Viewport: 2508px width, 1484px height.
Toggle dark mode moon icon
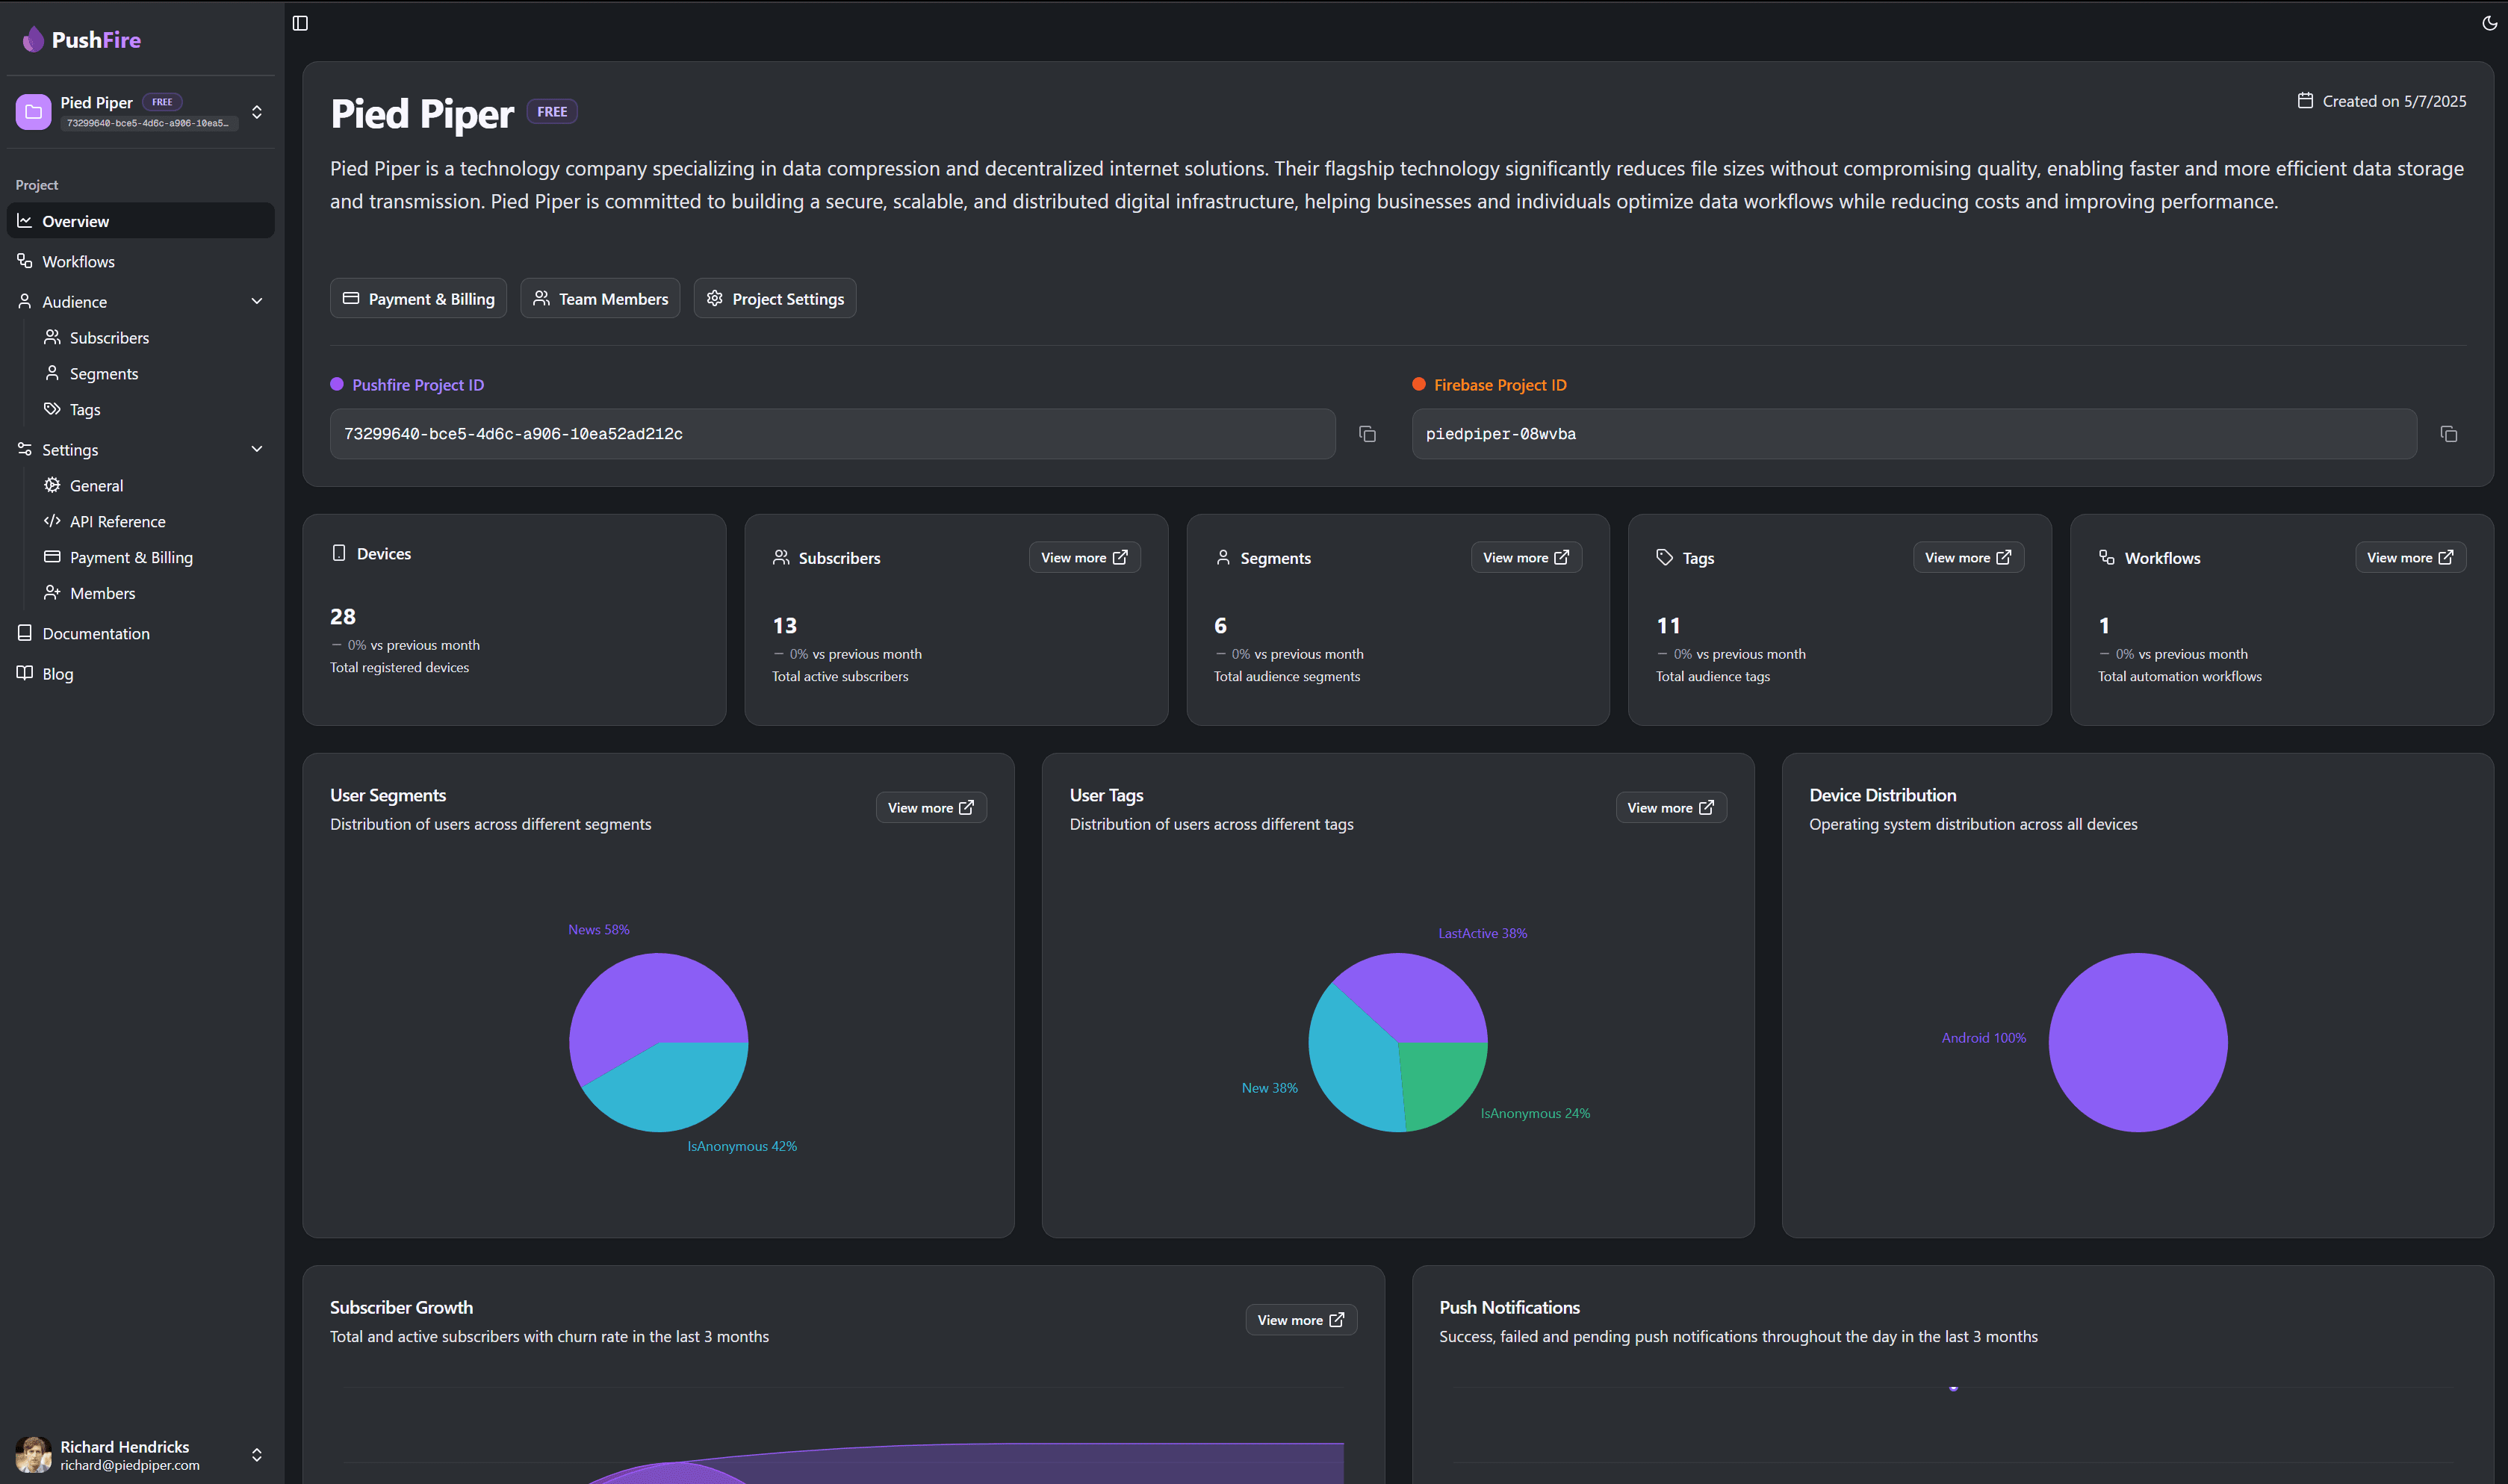[2489, 23]
